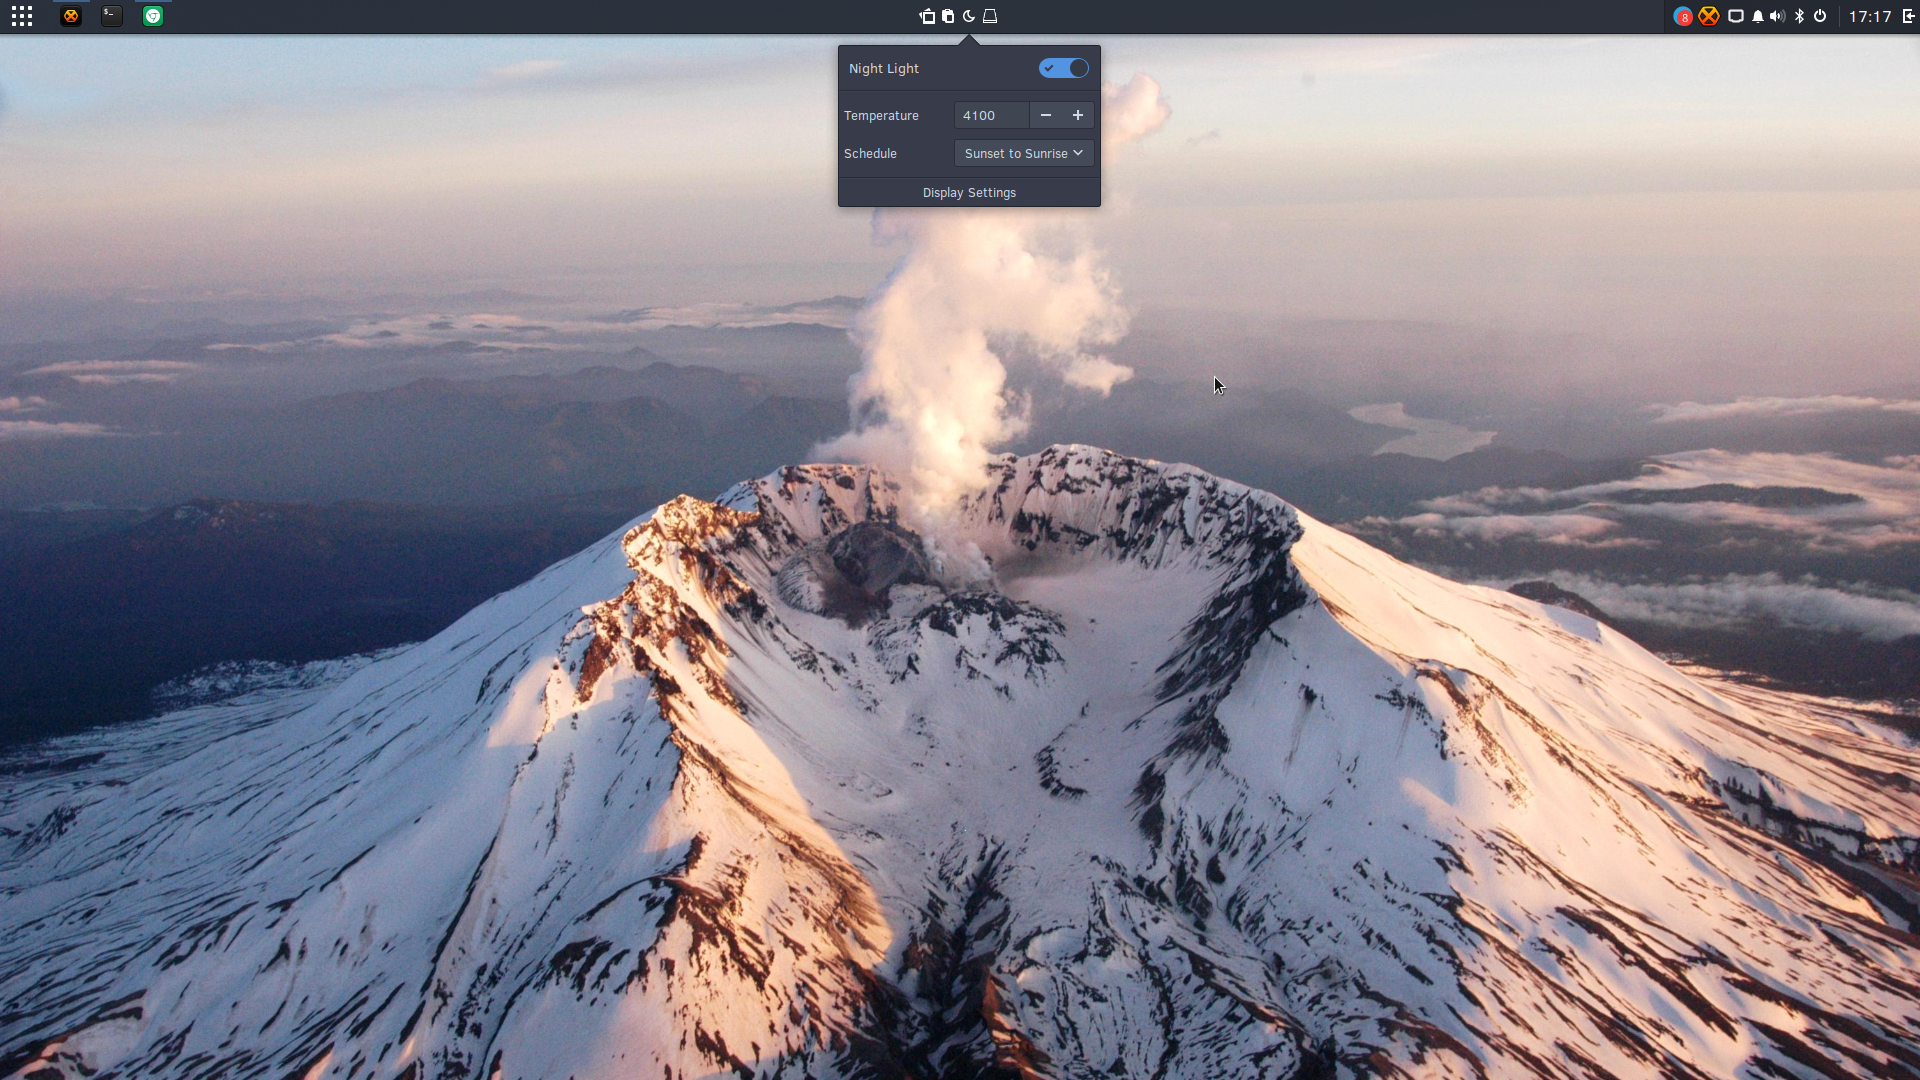Image resolution: width=1920 pixels, height=1080 pixels.
Task: Click the caffeine/laptop applet icon
Action: [x=990, y=16]
